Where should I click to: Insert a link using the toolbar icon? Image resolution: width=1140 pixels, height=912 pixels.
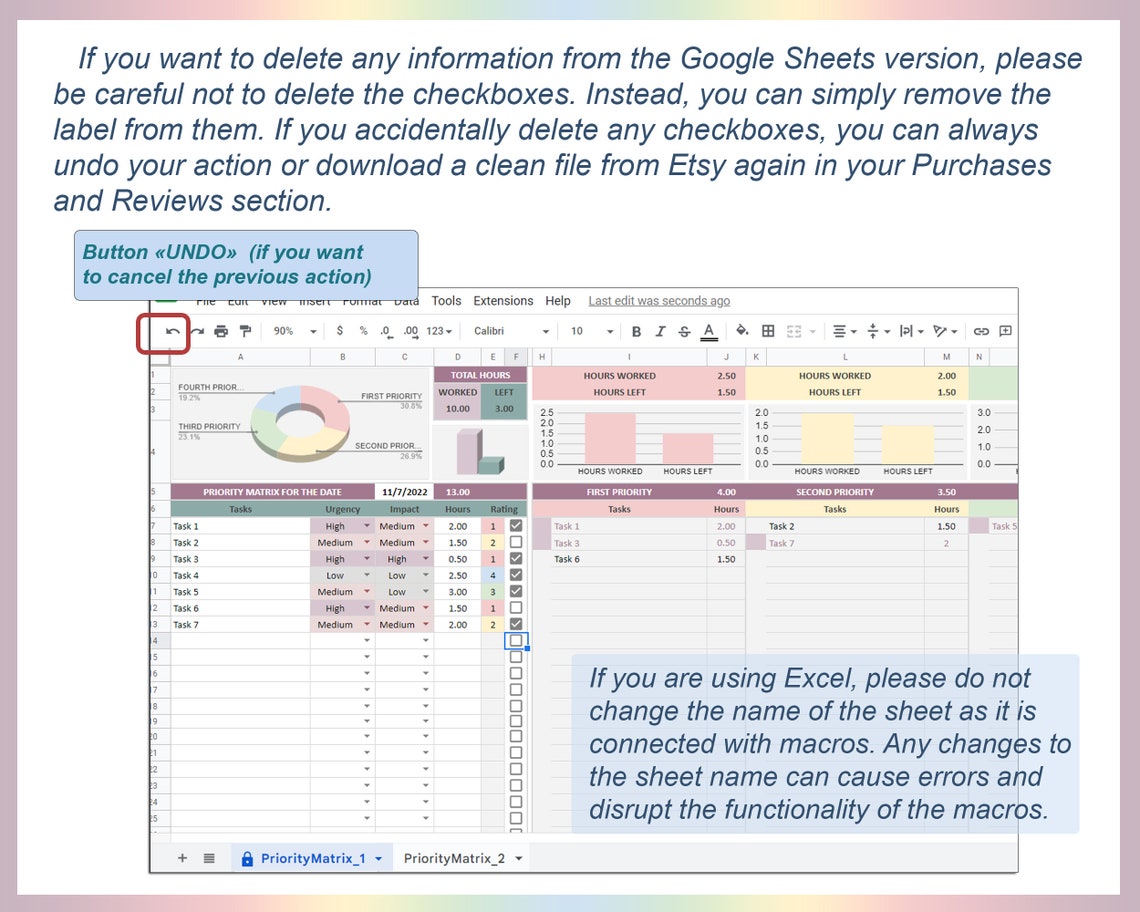coord(982,331)
